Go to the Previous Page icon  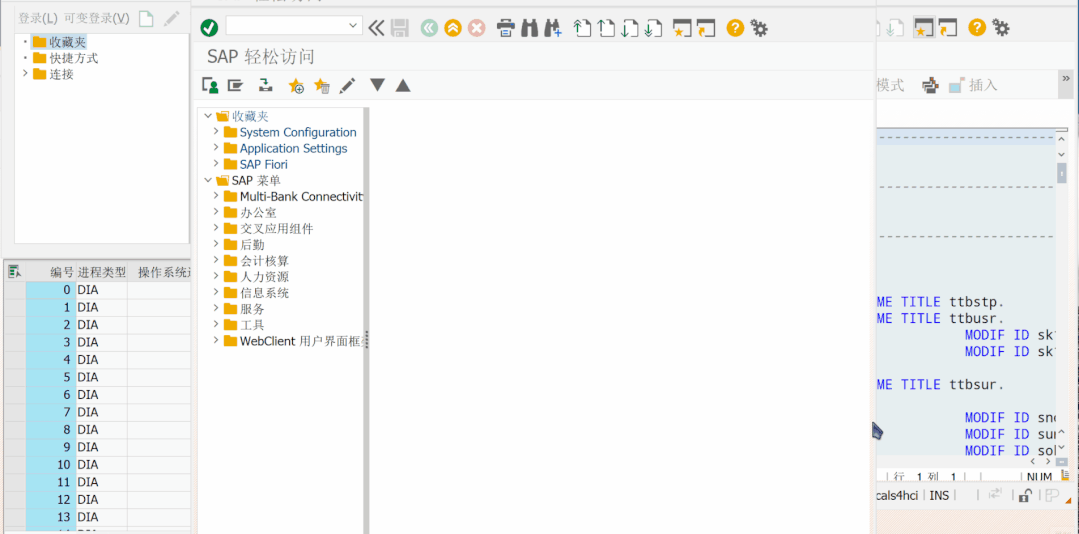pos(606,28)
